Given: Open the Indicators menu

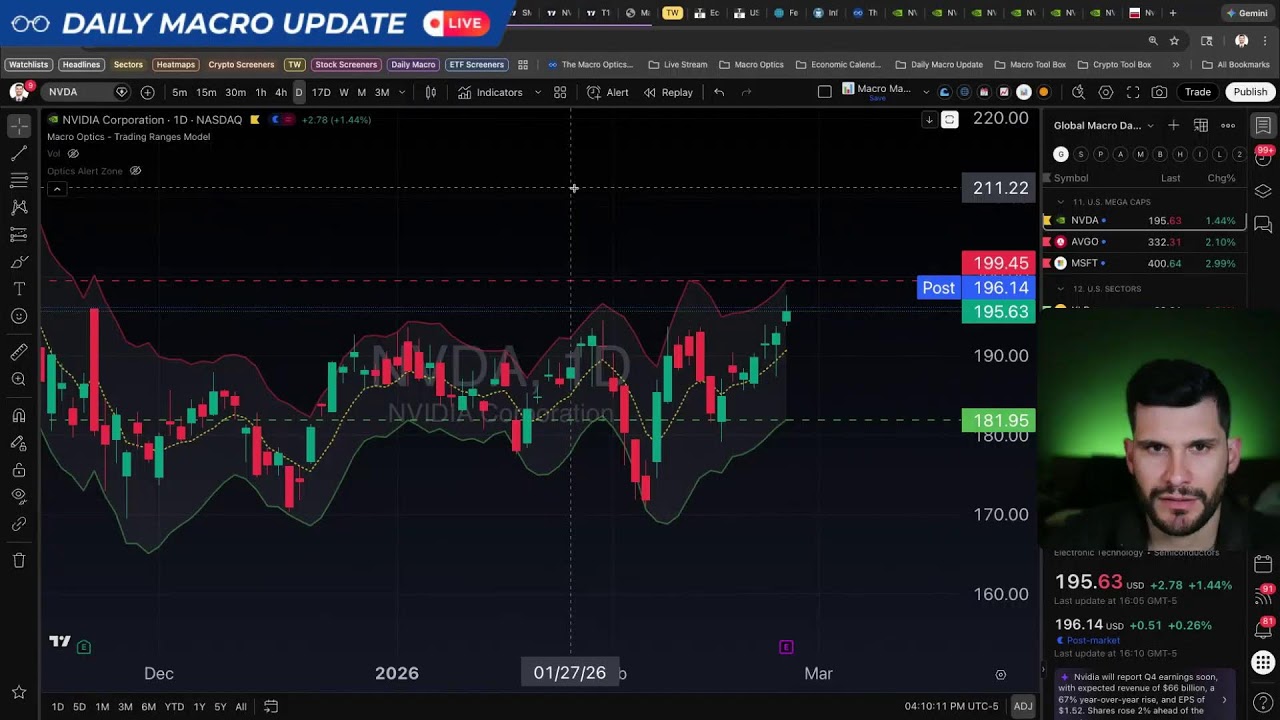Looking at the screenshot, I should 490,92.
